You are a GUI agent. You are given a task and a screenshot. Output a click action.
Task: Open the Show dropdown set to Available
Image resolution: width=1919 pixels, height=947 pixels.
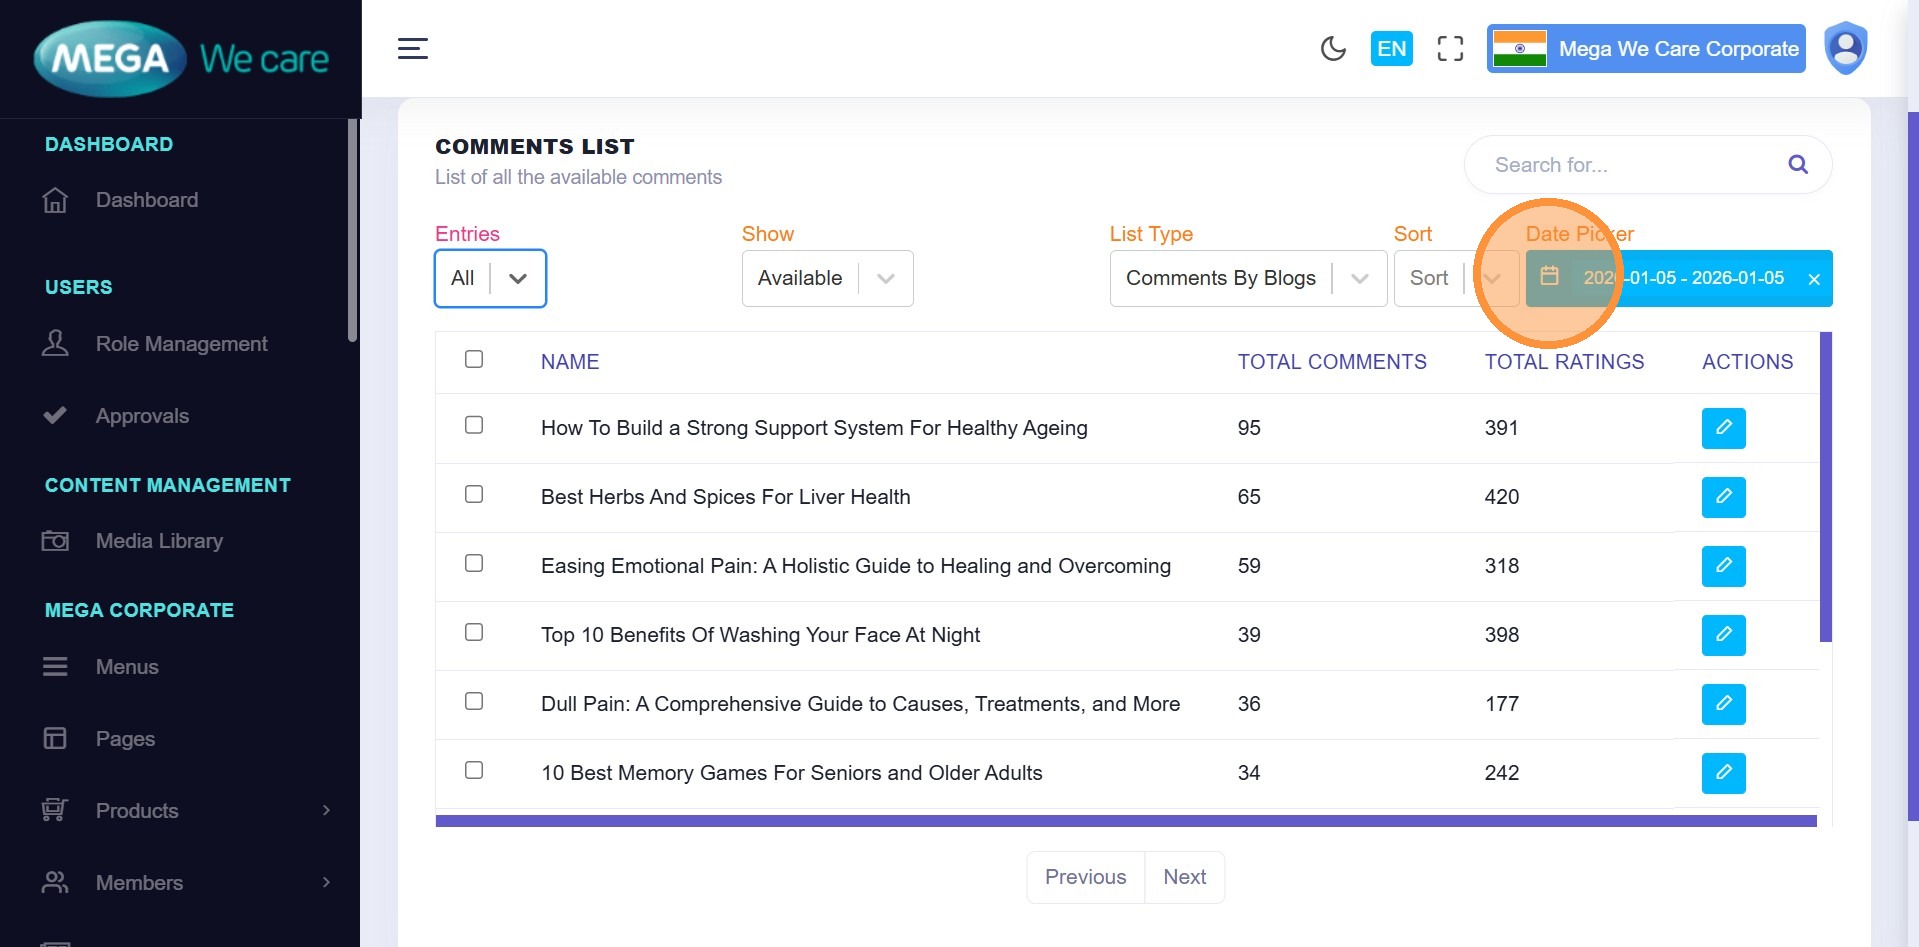827,278
